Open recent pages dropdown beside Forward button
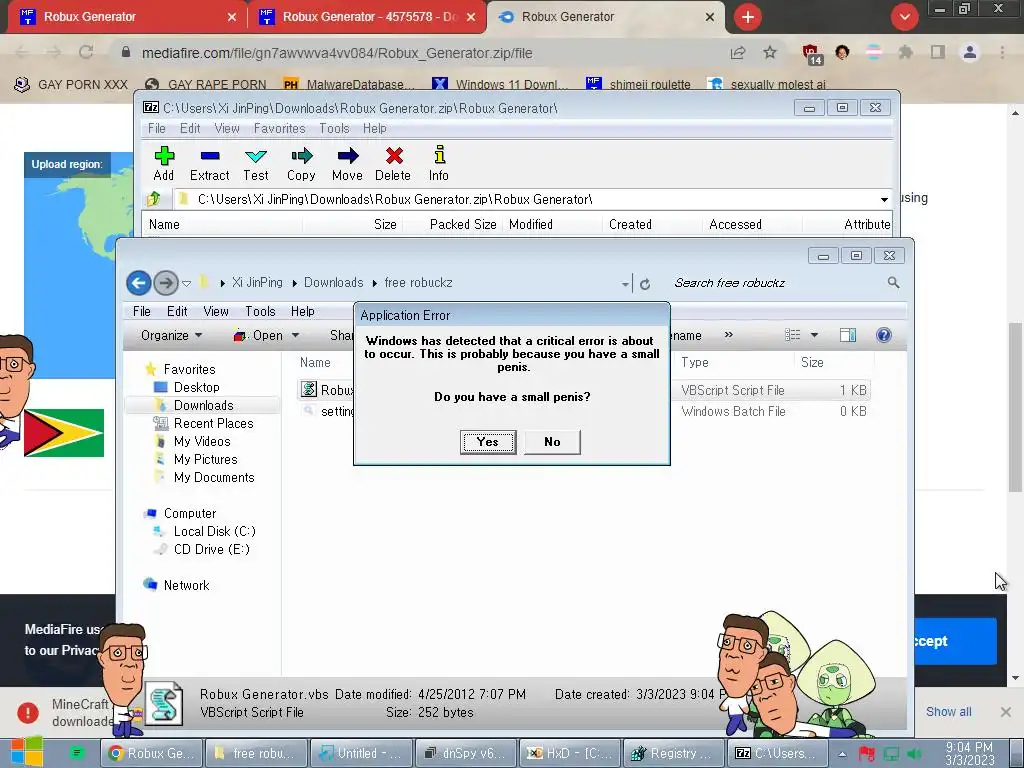The width and height of the screenshot is (1024, 768). 186,283
